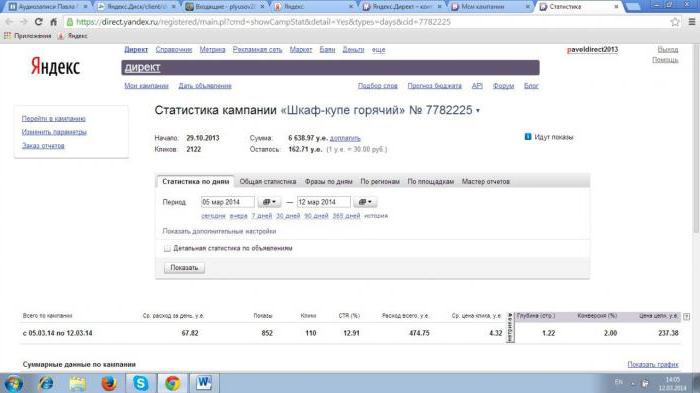The image size is (700, 393).
Task: Reload the page with the browser refresh icon
Action: pyautogui.click(x=38, y=21)
